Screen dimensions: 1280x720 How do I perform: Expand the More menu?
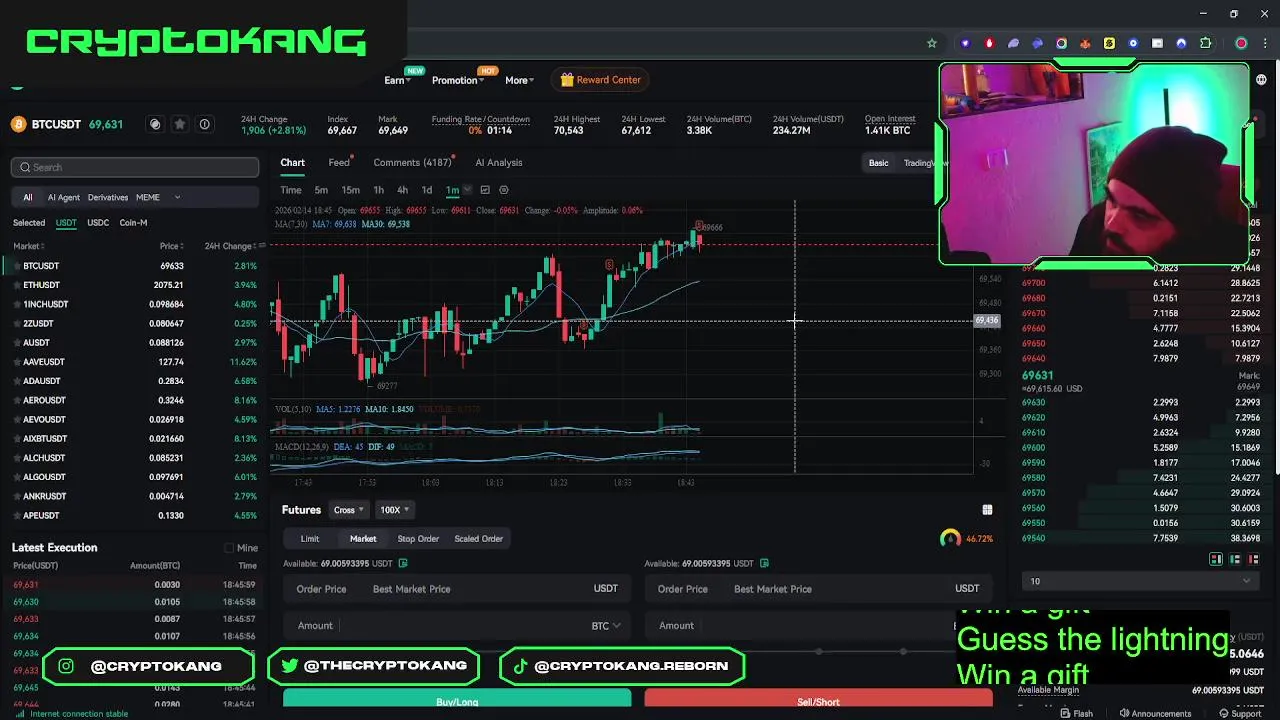click(519, 80)
